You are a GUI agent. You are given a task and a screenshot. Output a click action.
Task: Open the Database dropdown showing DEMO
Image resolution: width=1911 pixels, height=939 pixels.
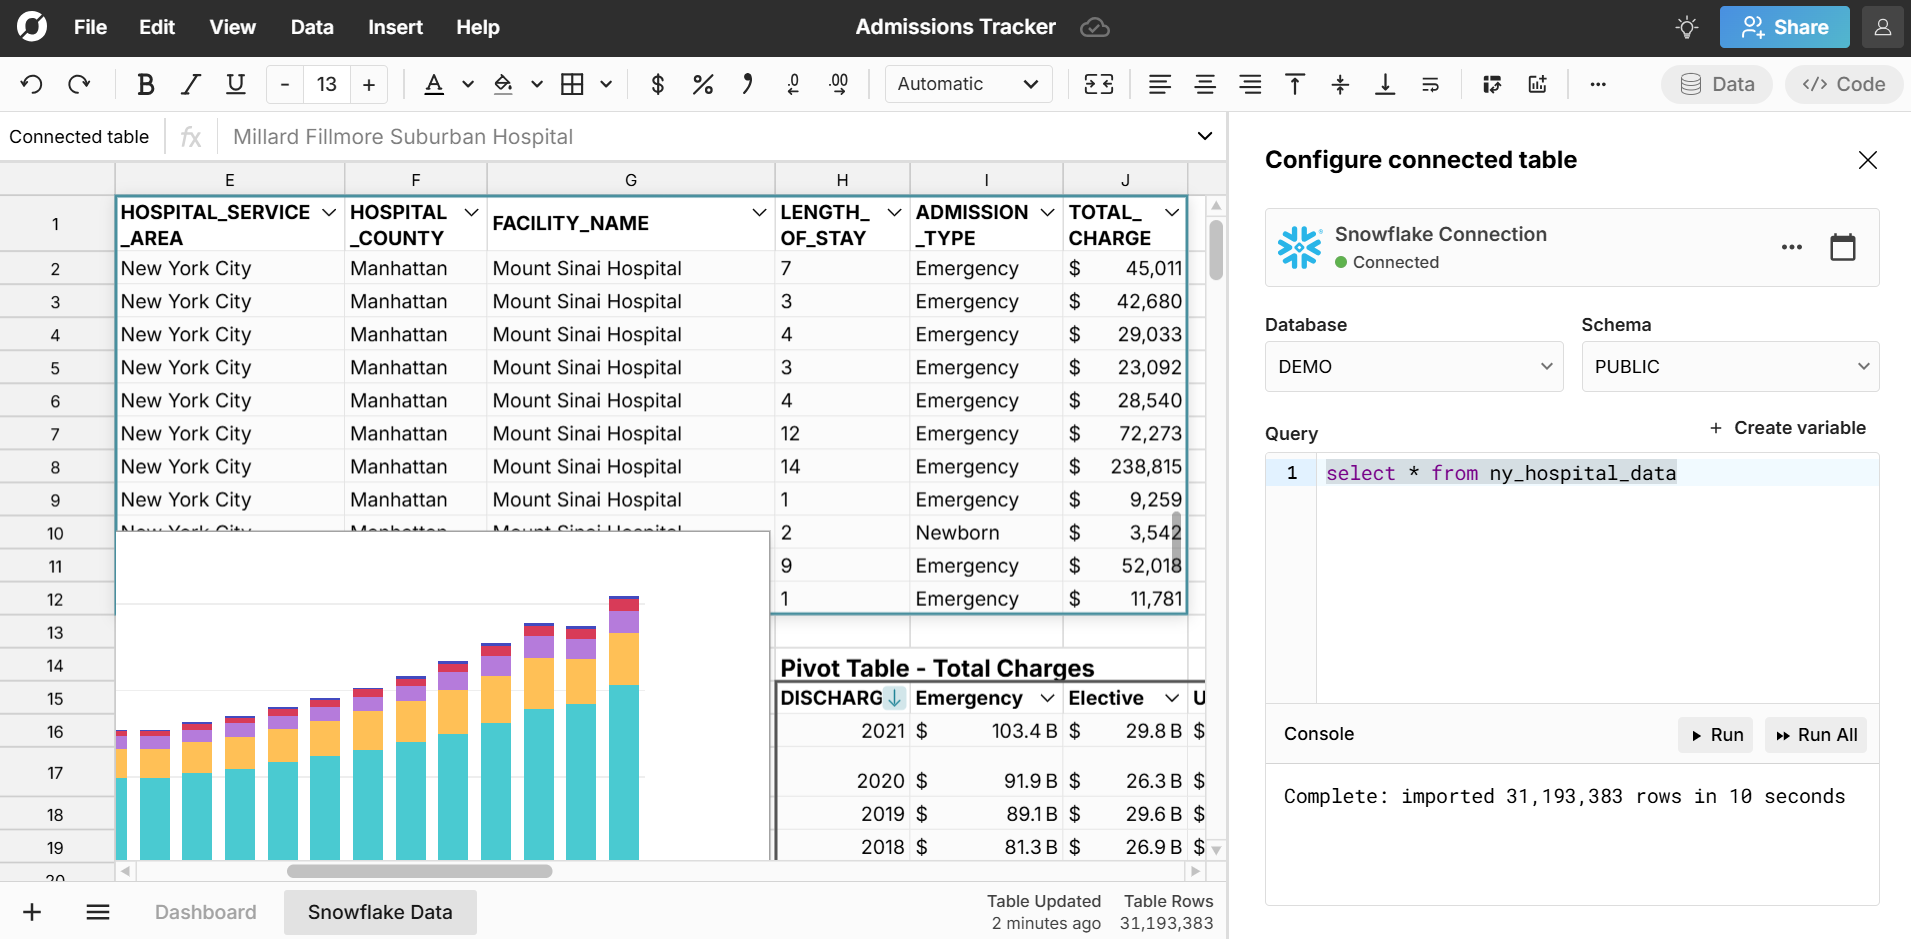(x=1413, y=366)
